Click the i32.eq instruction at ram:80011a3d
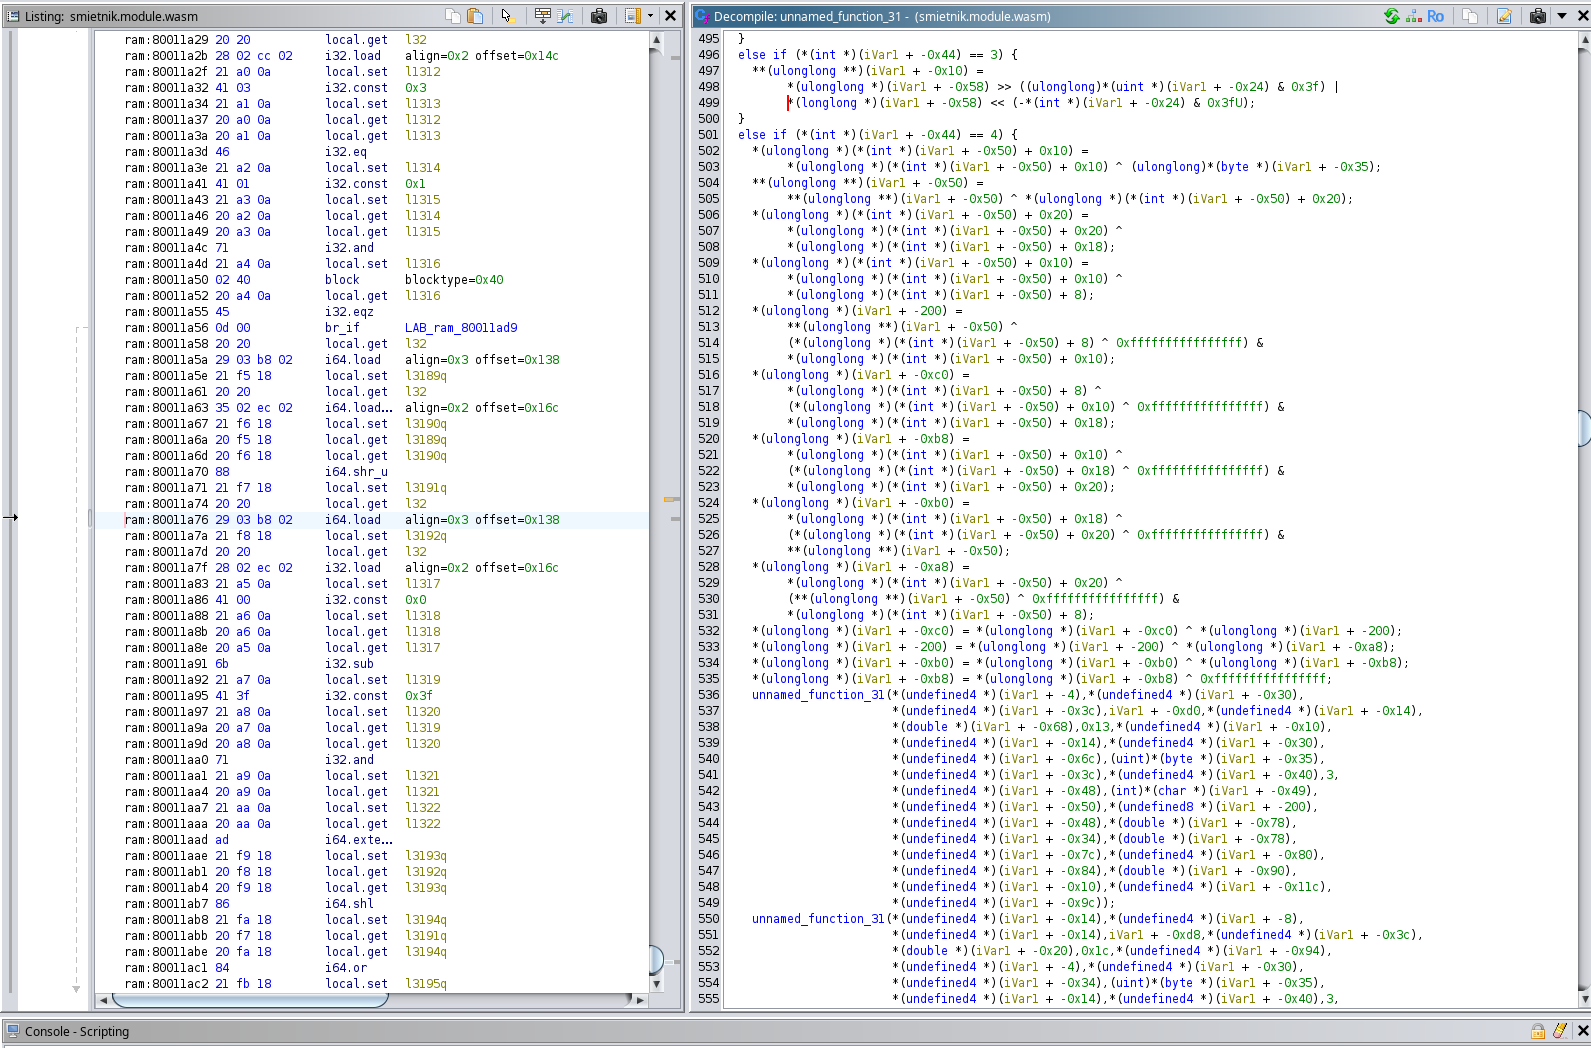The width and height of the screenshot is (1591, 1048). (346, 152)
